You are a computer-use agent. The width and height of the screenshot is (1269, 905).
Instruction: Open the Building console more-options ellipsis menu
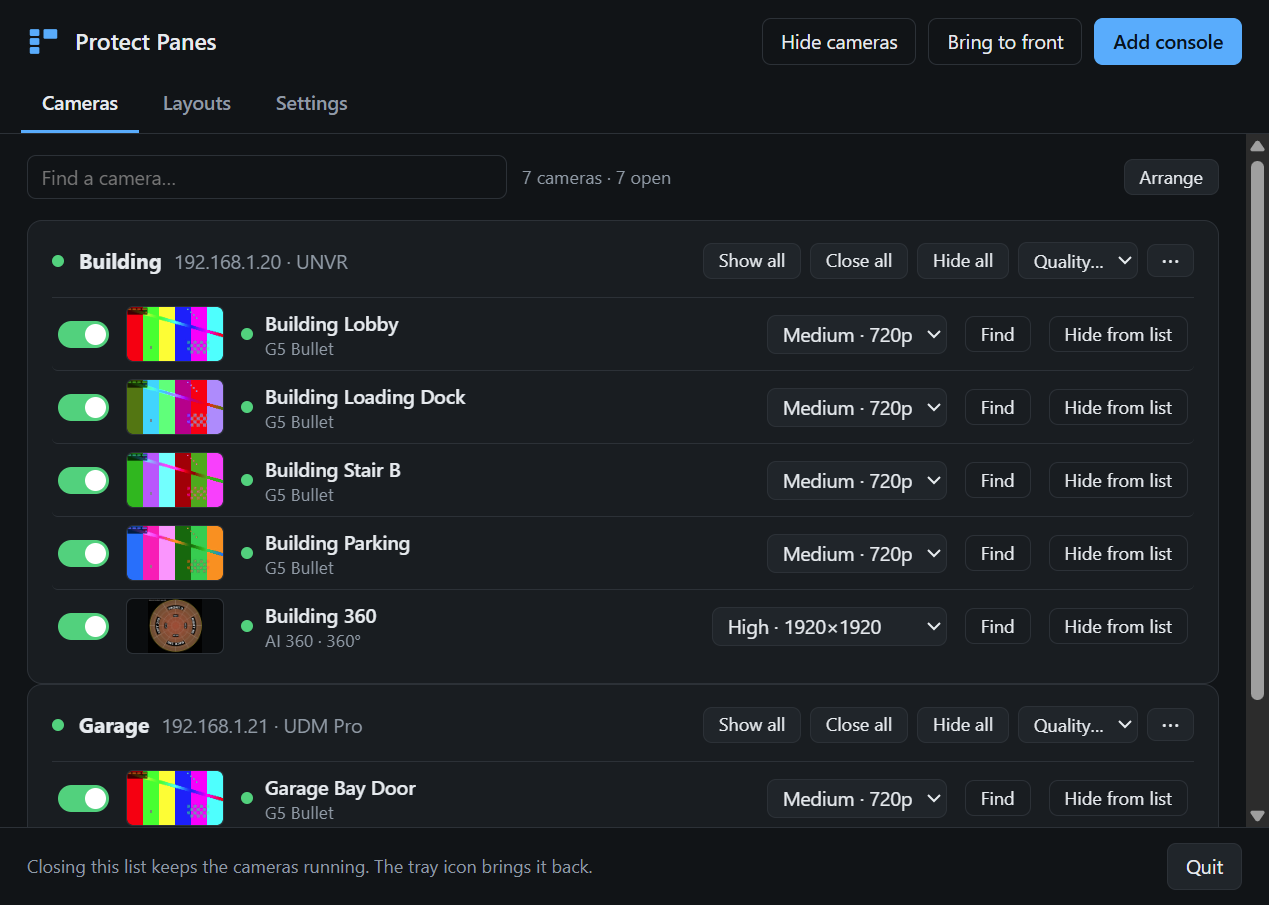(x=1170, y=261)
